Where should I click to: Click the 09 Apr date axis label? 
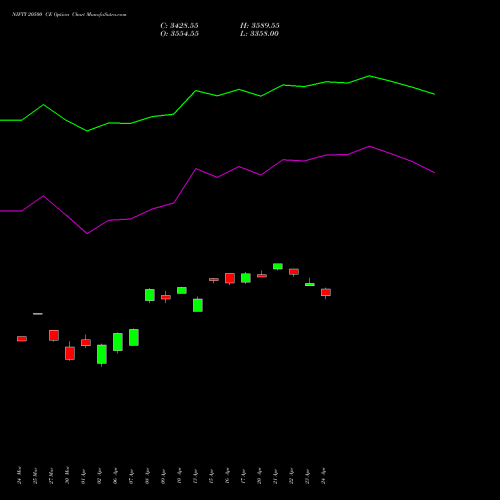coord(163,476)
